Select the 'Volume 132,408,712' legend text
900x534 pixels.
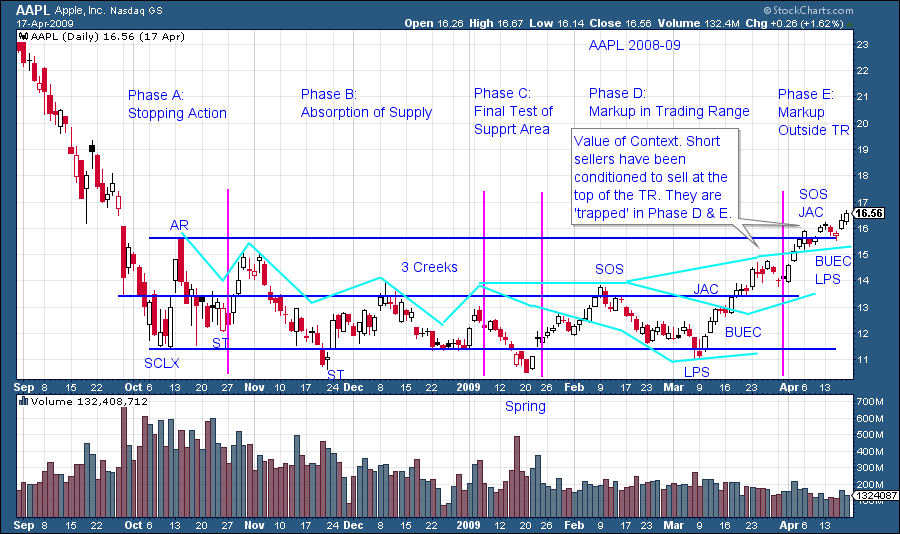tap(89, 401)
